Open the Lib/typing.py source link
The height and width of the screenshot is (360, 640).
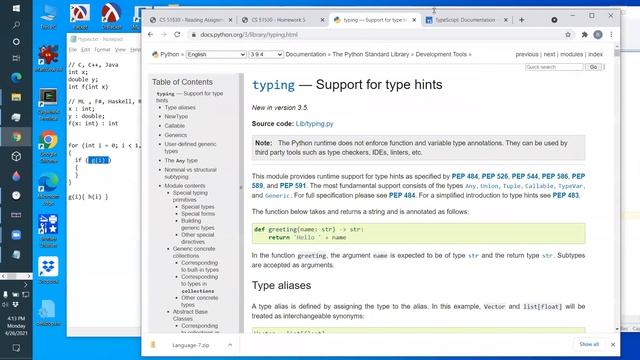point(314,124)
